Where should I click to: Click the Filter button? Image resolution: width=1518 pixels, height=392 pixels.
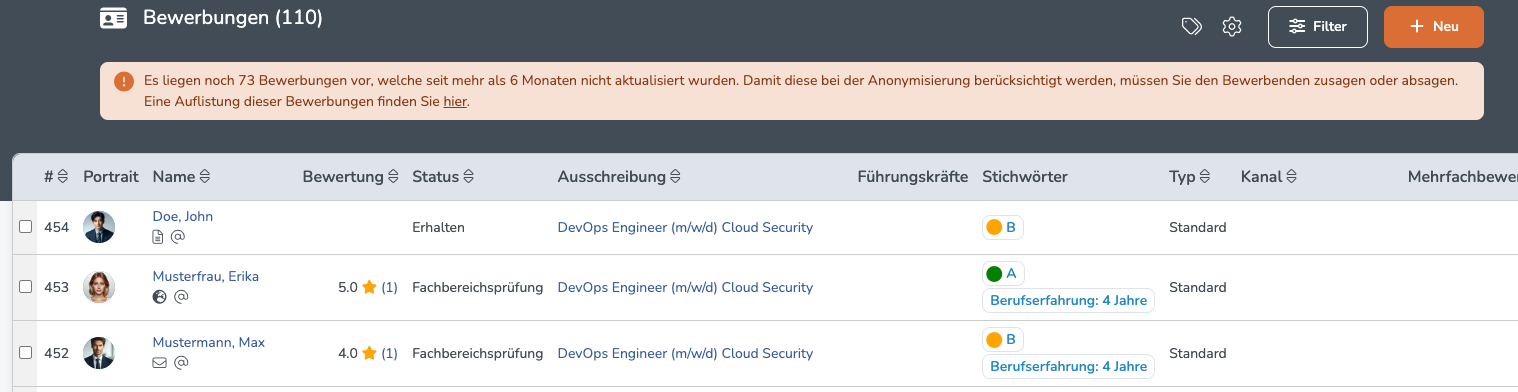point(1317,27)
